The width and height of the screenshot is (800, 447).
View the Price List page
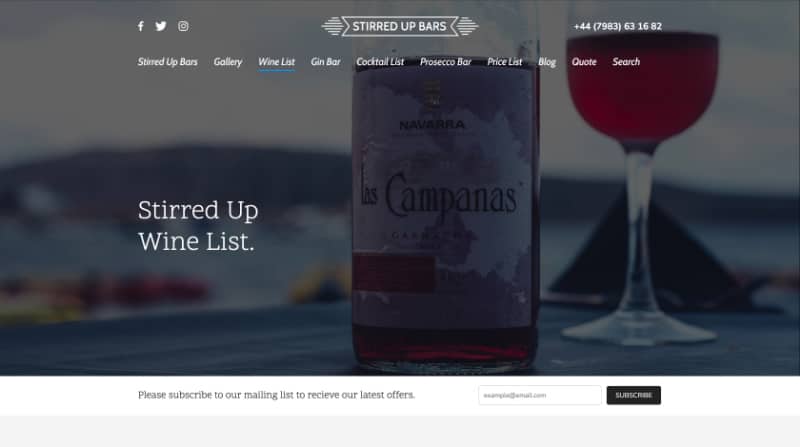[505, 62]
